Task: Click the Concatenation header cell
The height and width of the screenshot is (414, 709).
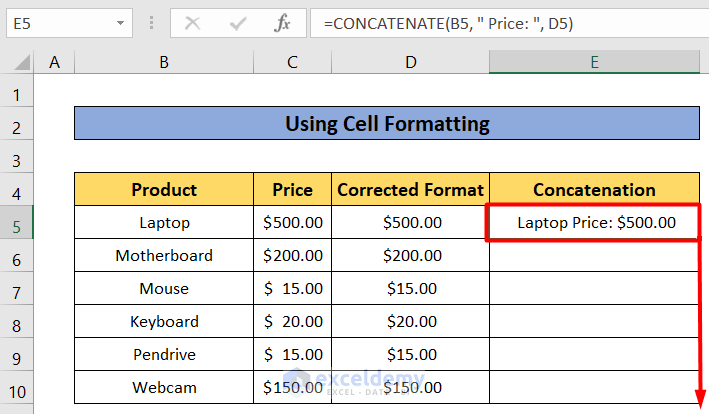Action: tap(594, 190)
